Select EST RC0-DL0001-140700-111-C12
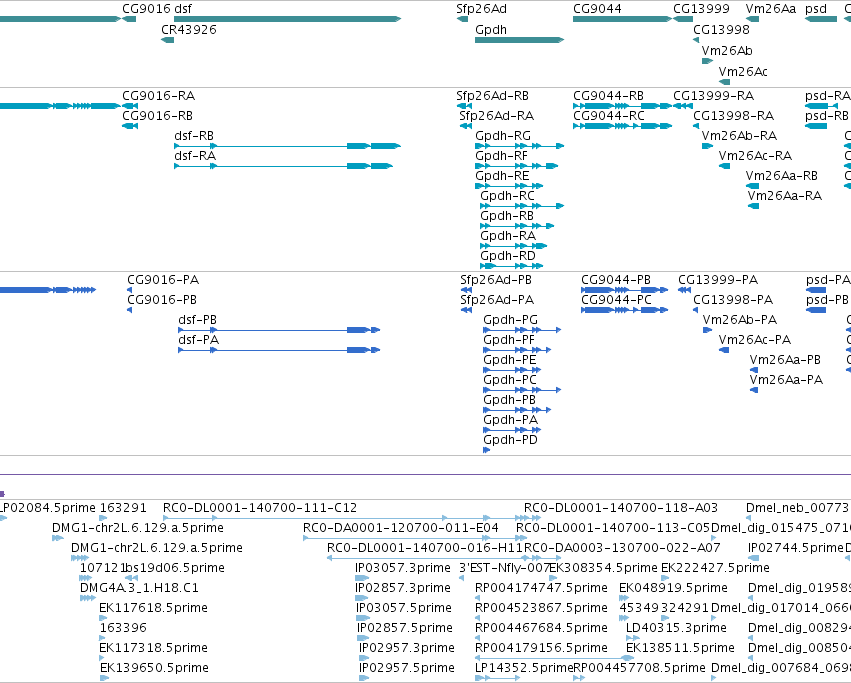851x683 pixels. click(x=260, y=508)
